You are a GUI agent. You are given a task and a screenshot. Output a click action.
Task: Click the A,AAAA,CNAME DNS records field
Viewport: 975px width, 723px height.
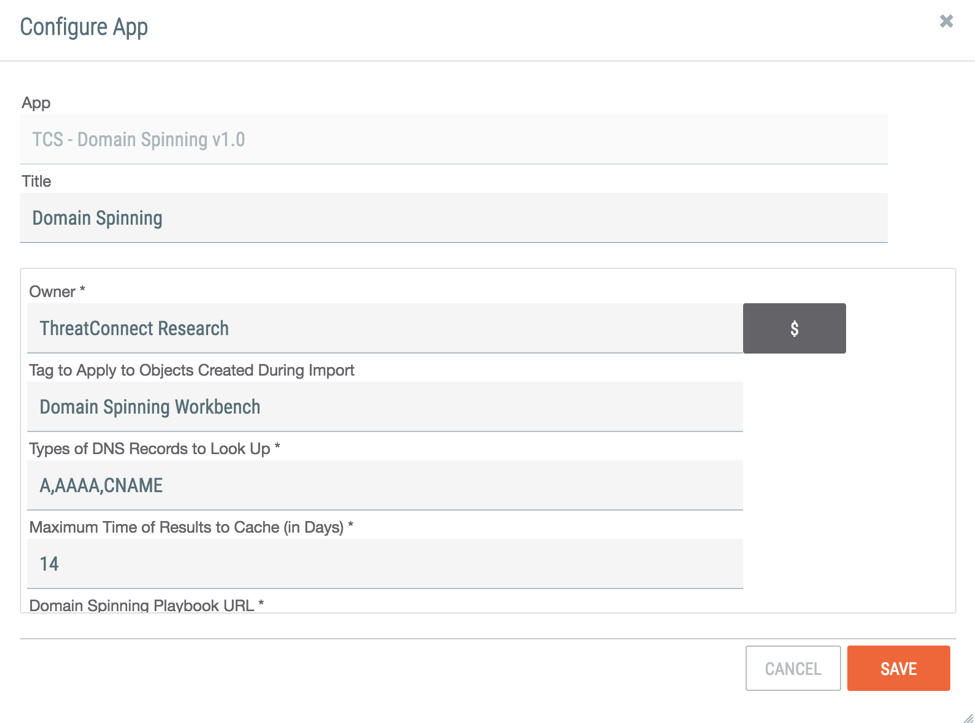coord(385,485)
